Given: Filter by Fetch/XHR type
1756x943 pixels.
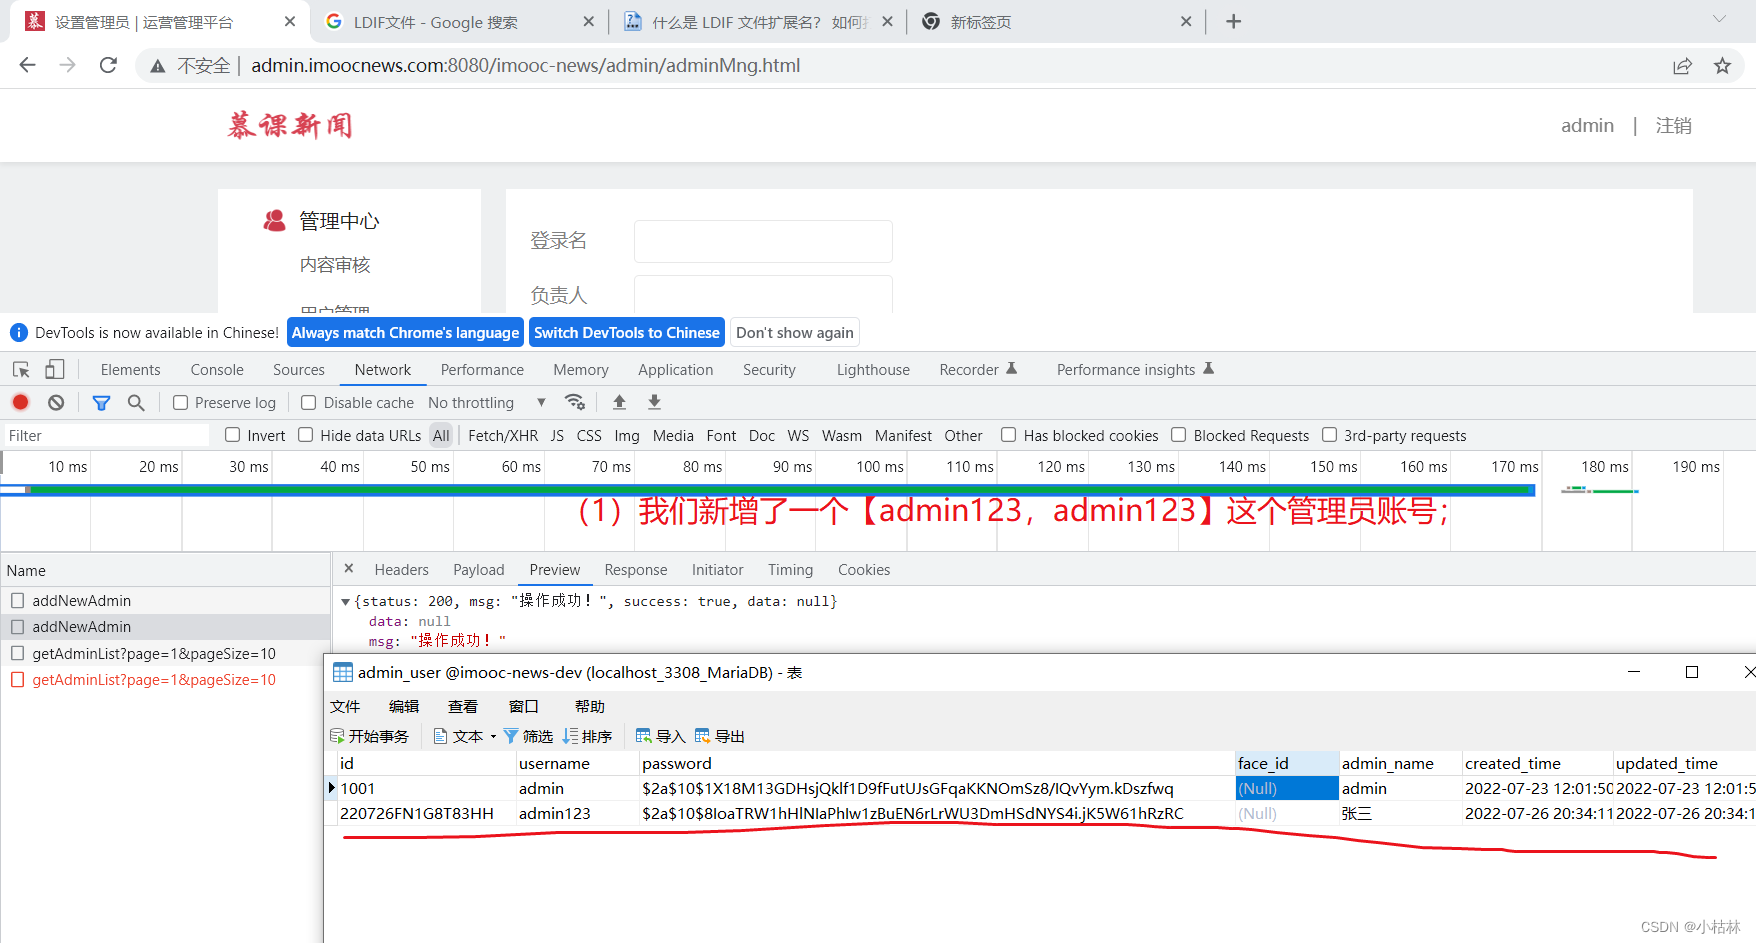Looking at the screenshot, I should click(x=503, y=435).
